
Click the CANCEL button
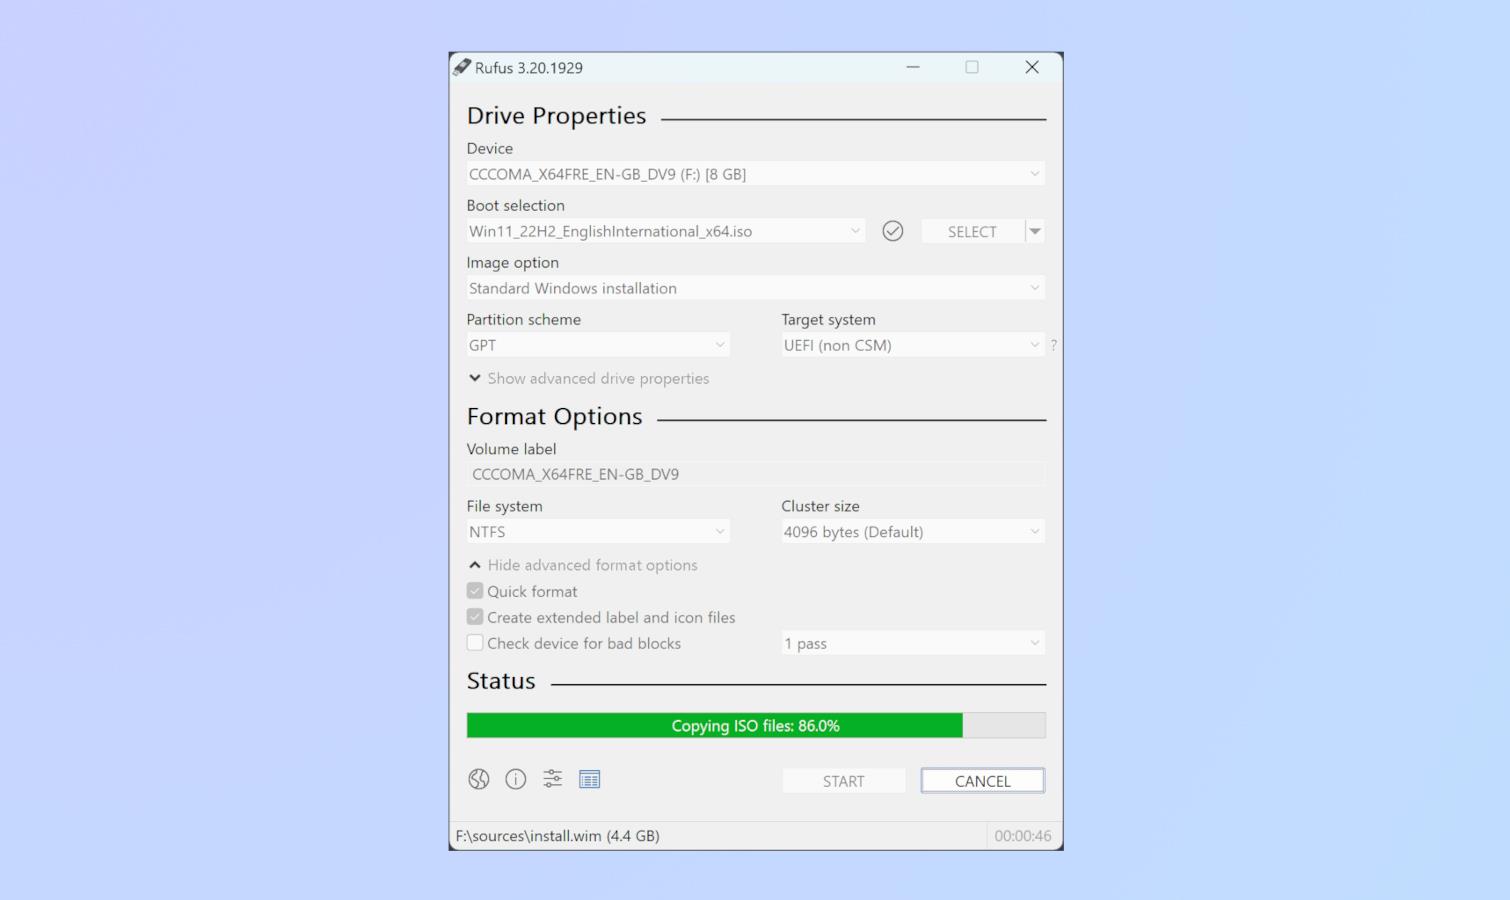pos(983,781)
